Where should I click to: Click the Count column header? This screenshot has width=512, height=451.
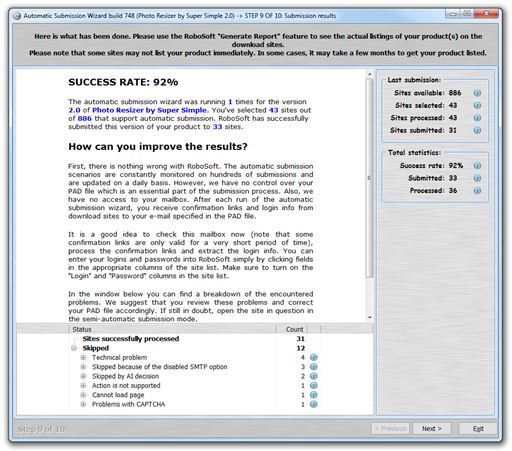tap(292, 329)
